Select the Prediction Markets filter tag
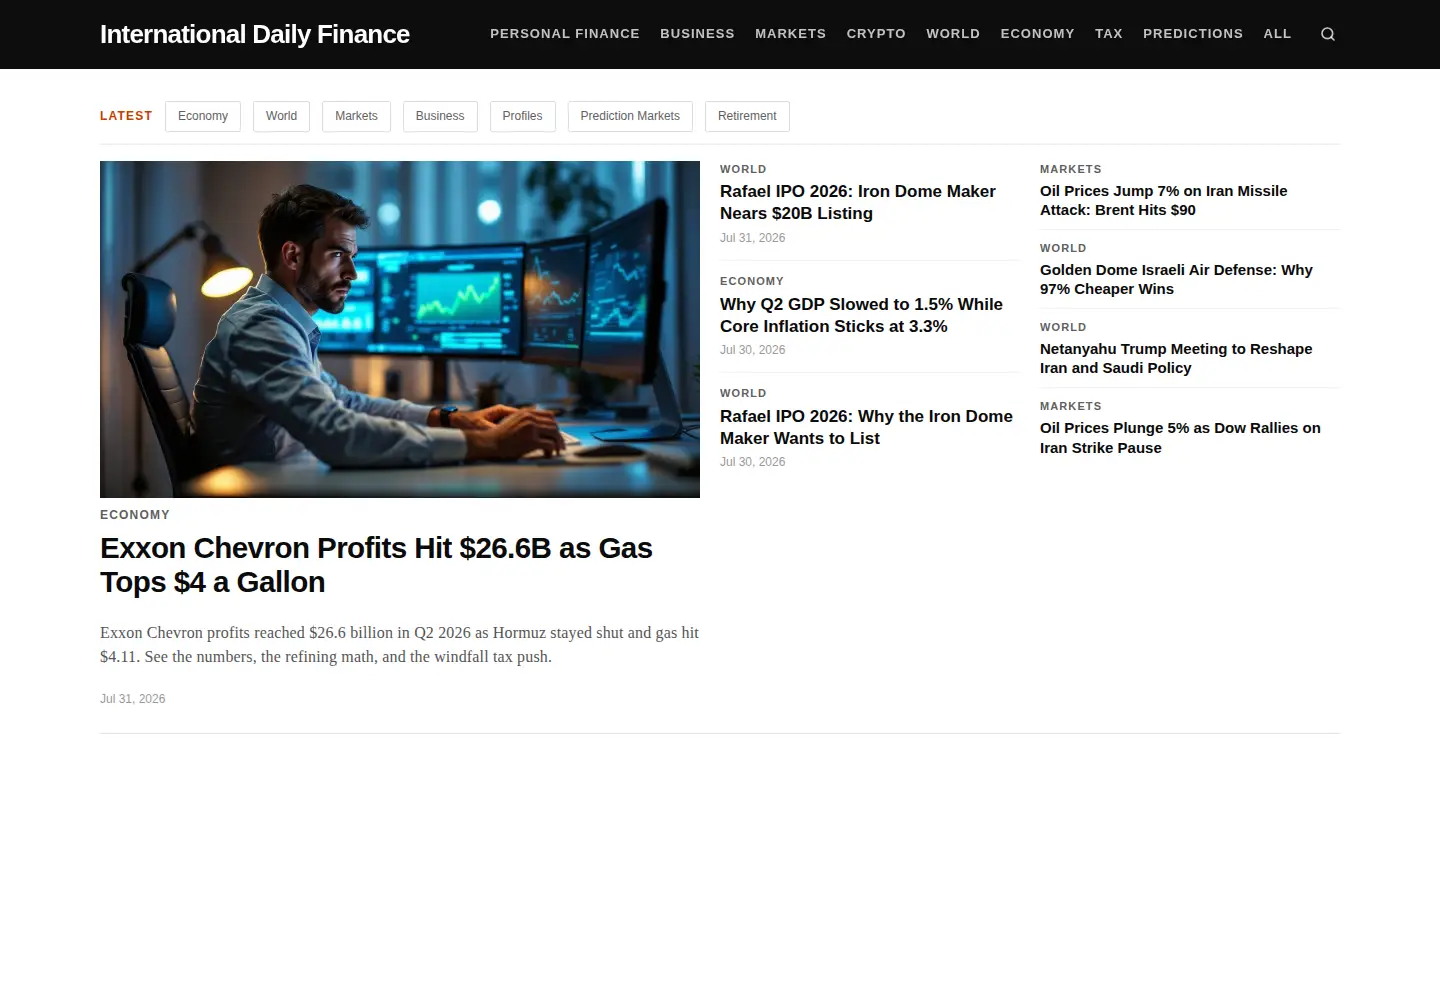 [x=630, y=116]
